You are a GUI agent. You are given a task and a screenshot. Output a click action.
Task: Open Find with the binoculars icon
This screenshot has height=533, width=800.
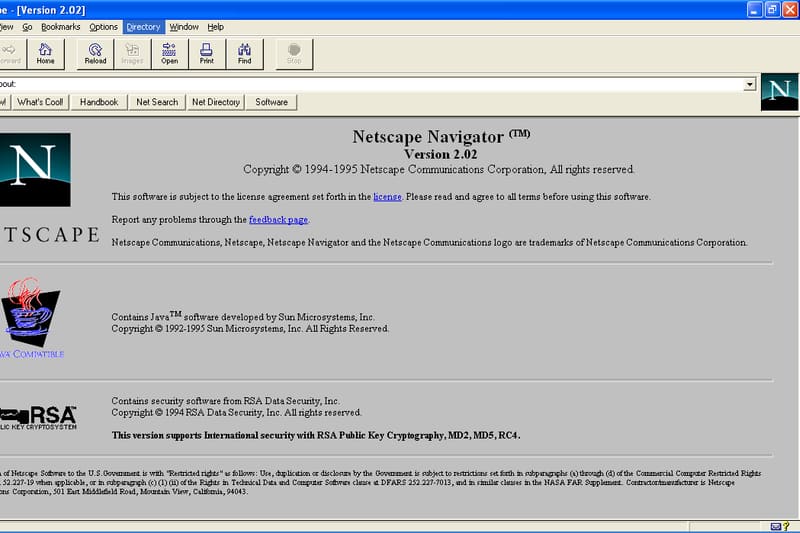click(x=244, y=54)
